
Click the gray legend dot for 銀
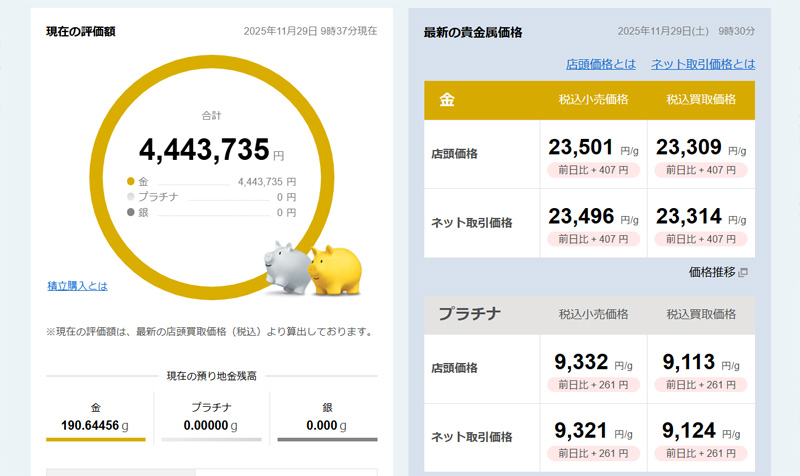click(x=130, y=212)
